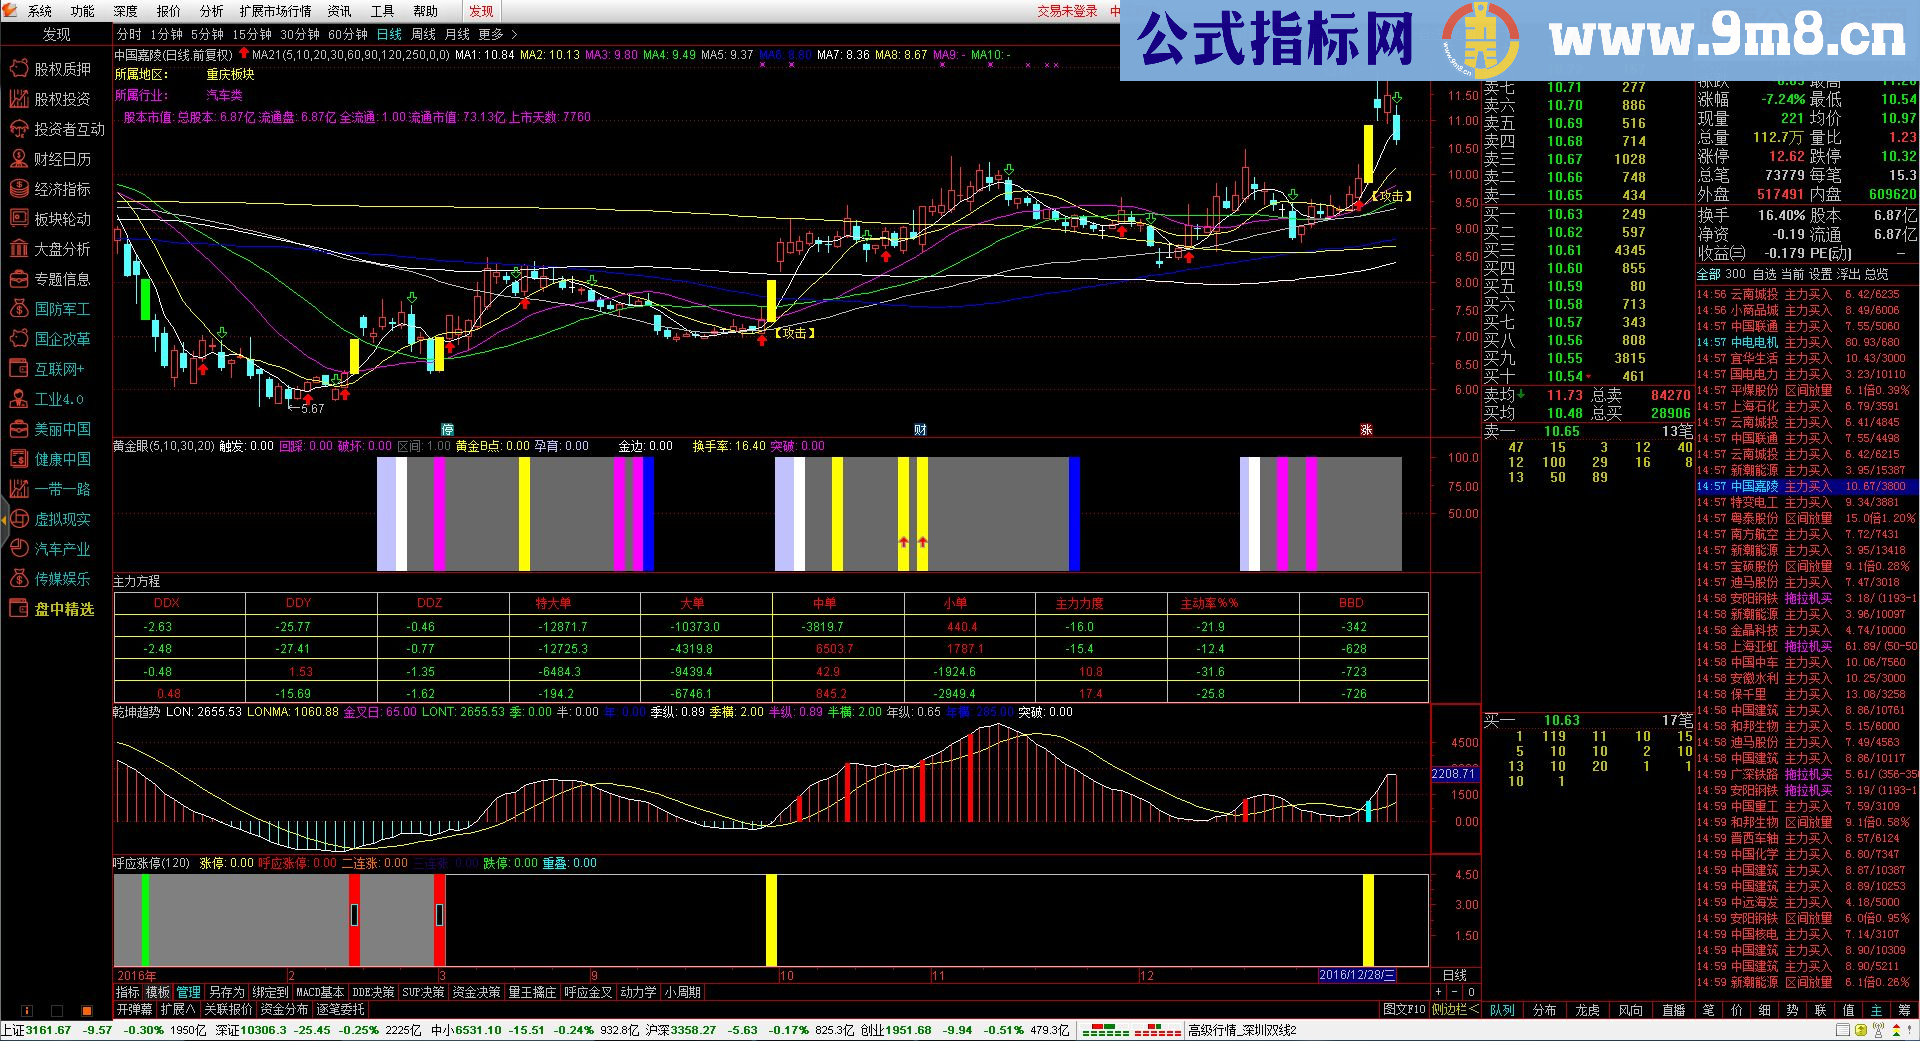
Task: Switch chart to 分时 period
Action: click(x=129, y=34)
